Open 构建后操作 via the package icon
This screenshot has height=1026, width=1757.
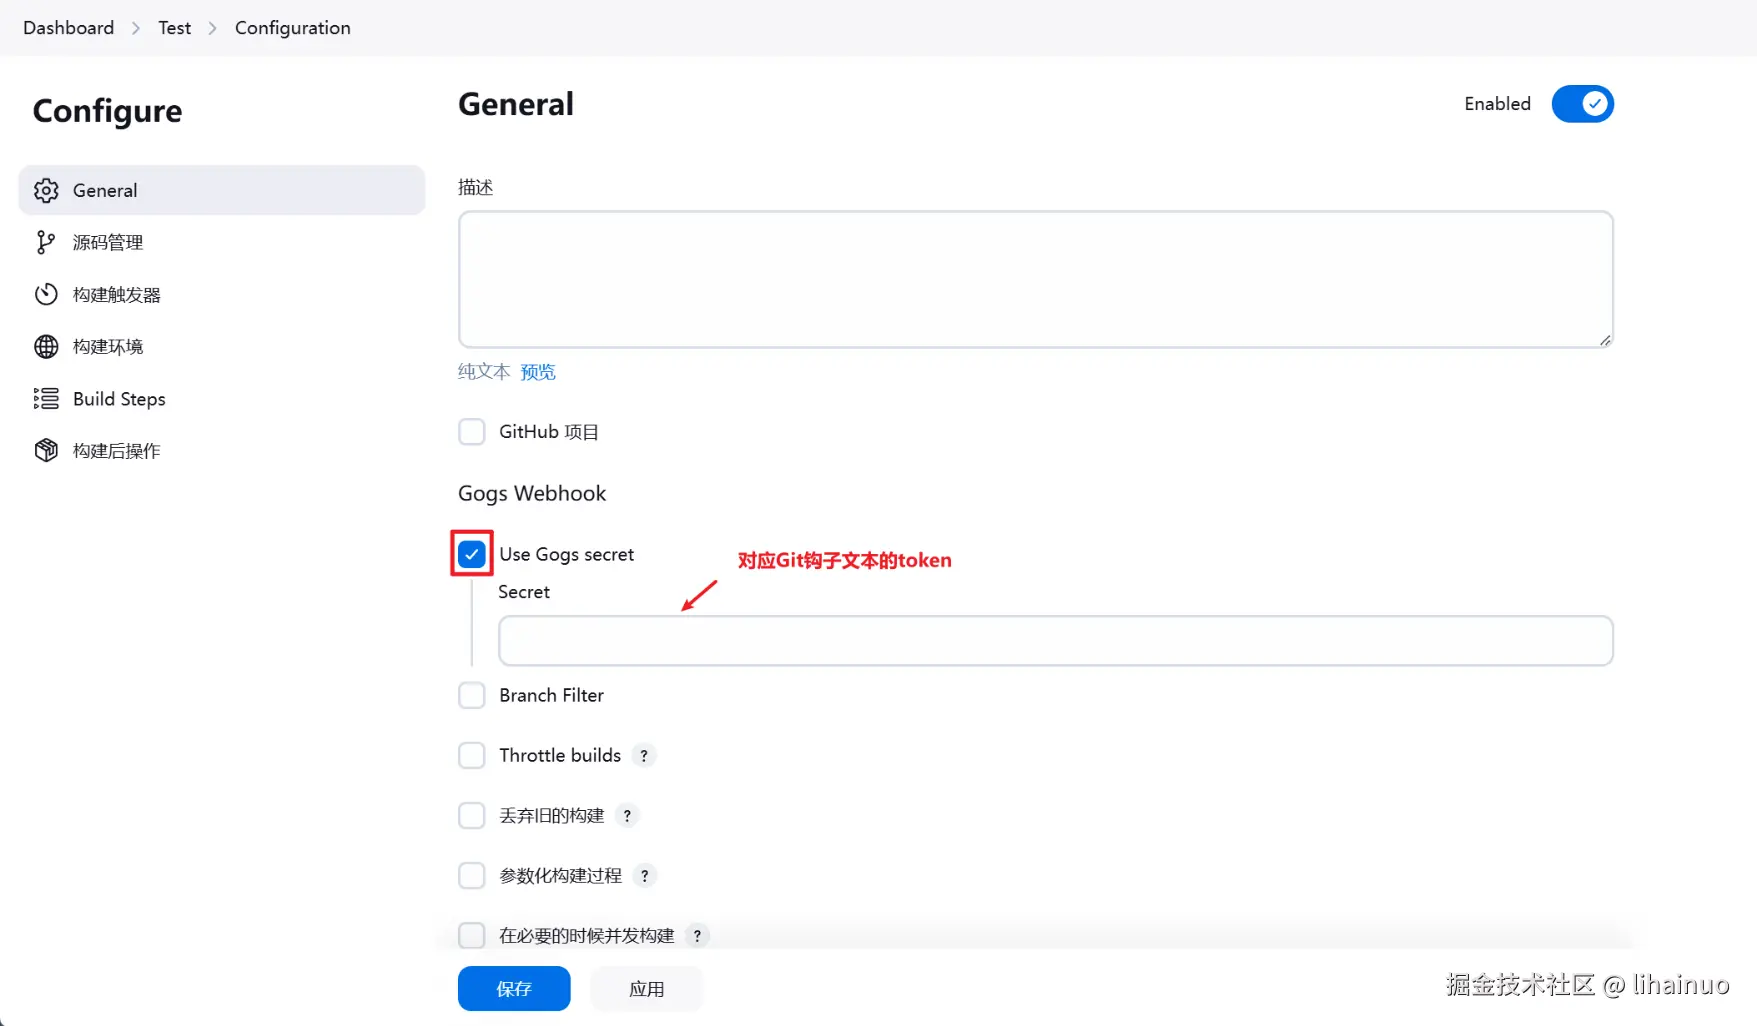(x=46, y=450)
